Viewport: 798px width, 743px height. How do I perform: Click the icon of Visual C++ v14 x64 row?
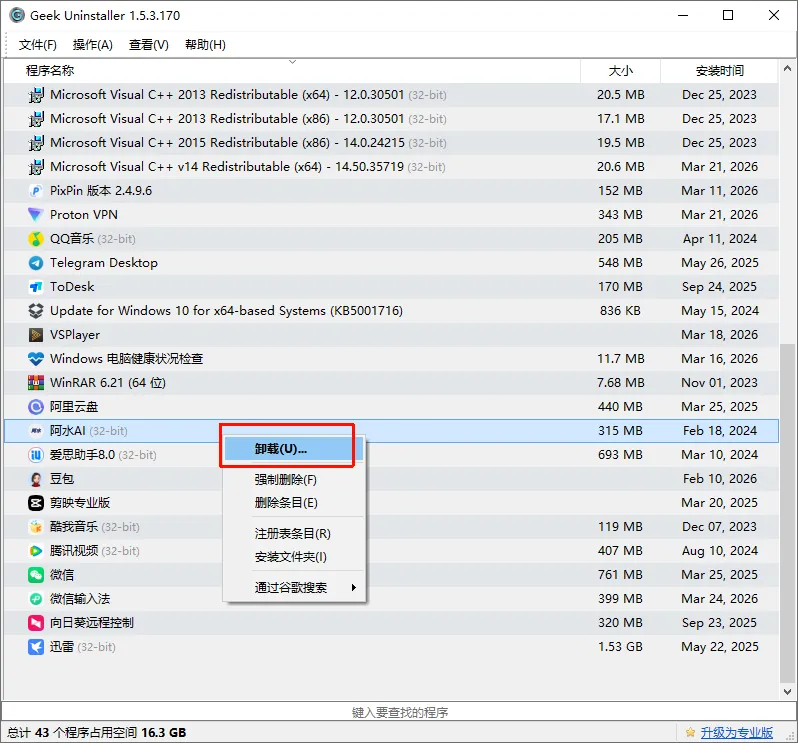point(36,166)
